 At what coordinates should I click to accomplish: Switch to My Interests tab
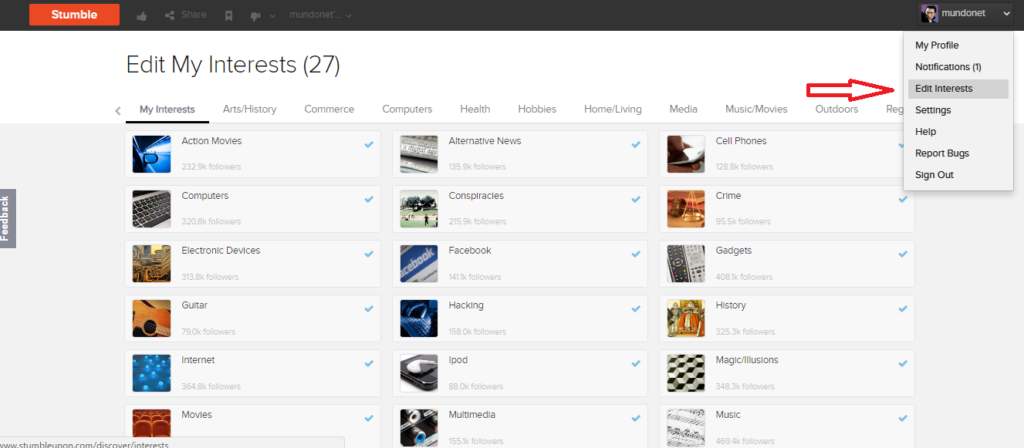[167, 110]
